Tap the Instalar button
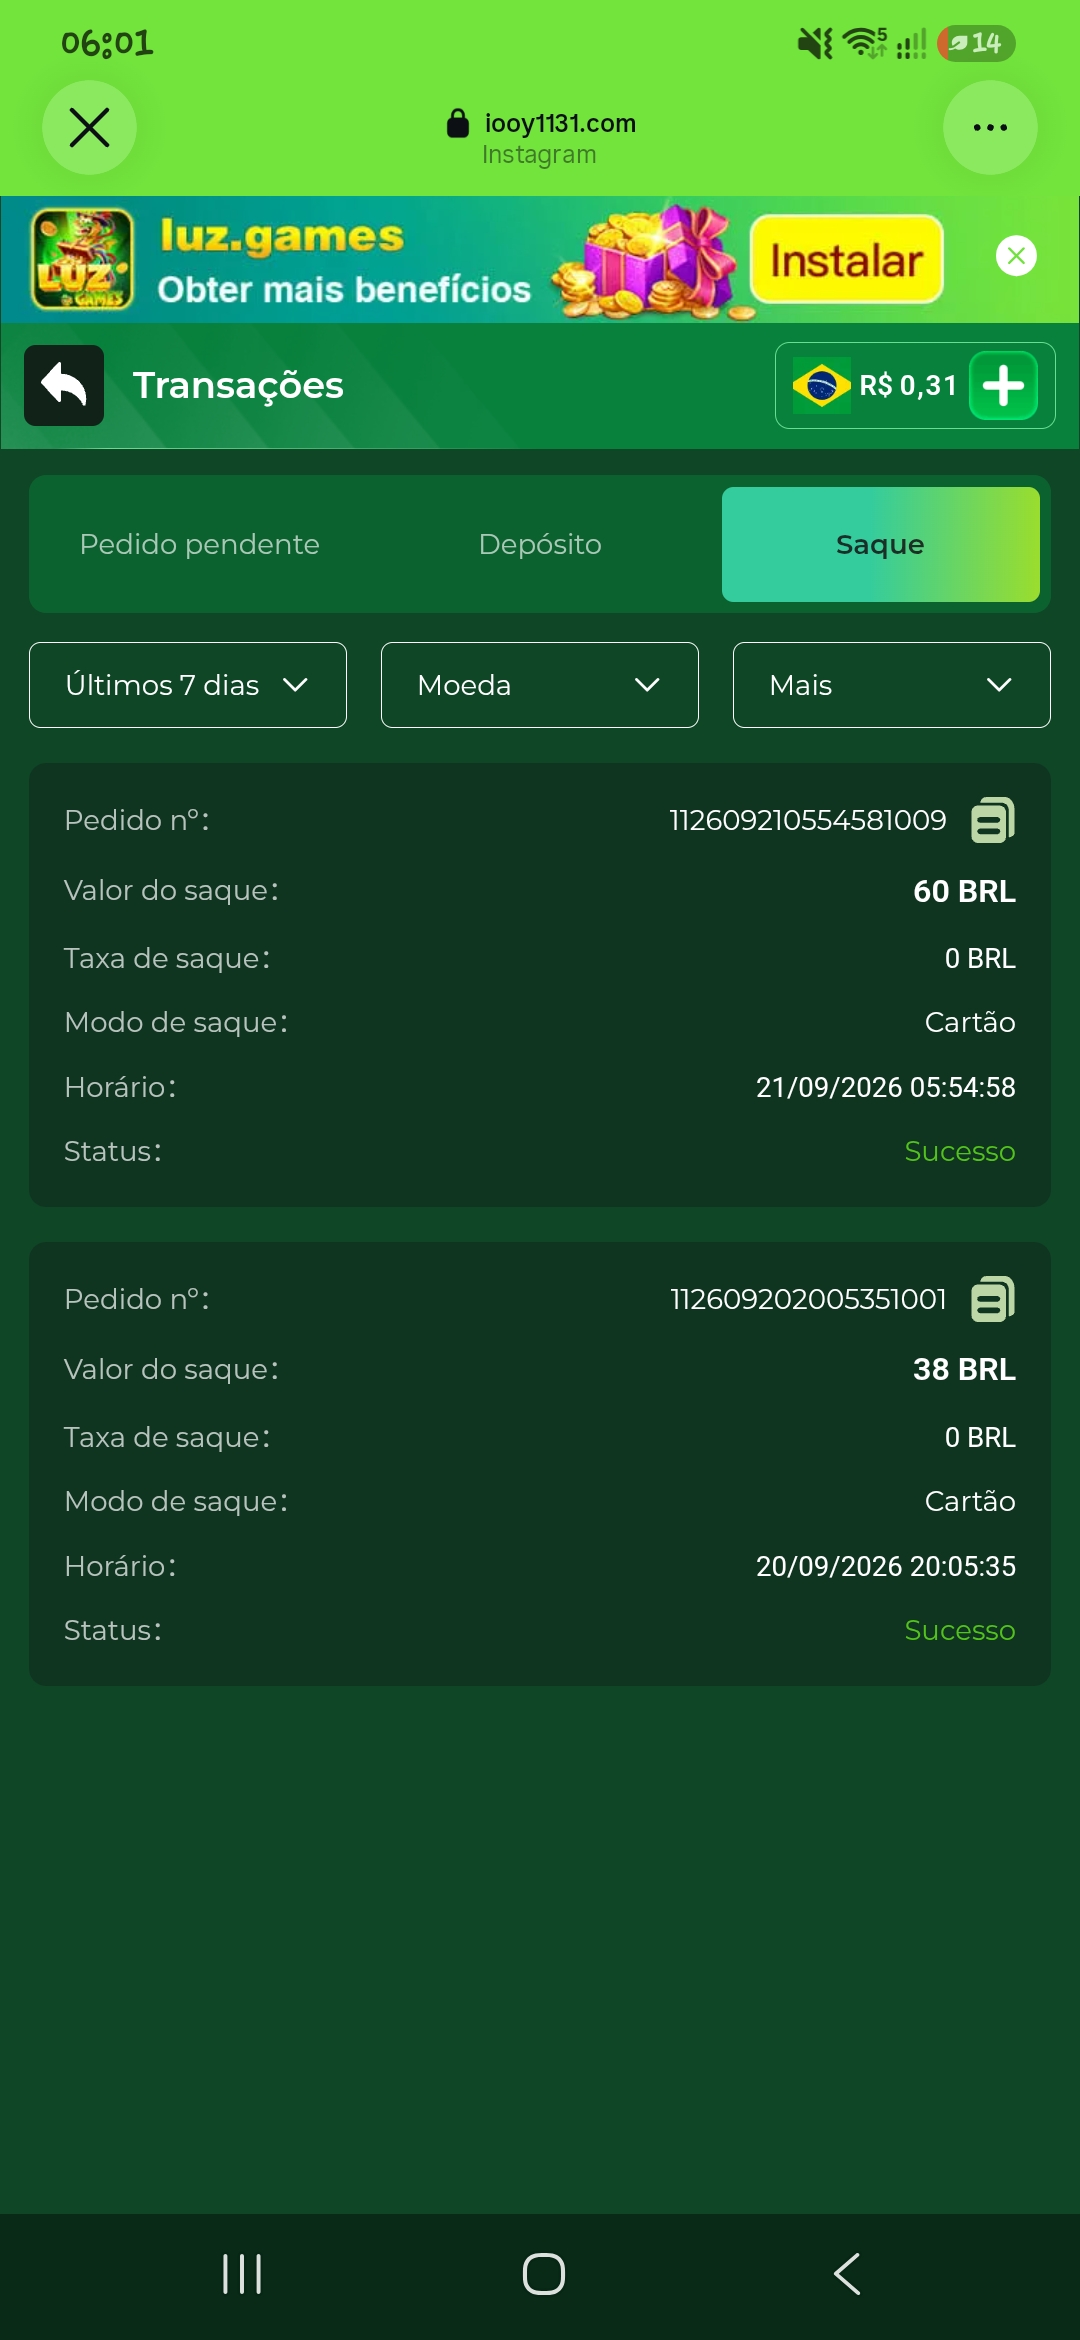Viewport: 1080px width, 2340px height. (847, 259)
